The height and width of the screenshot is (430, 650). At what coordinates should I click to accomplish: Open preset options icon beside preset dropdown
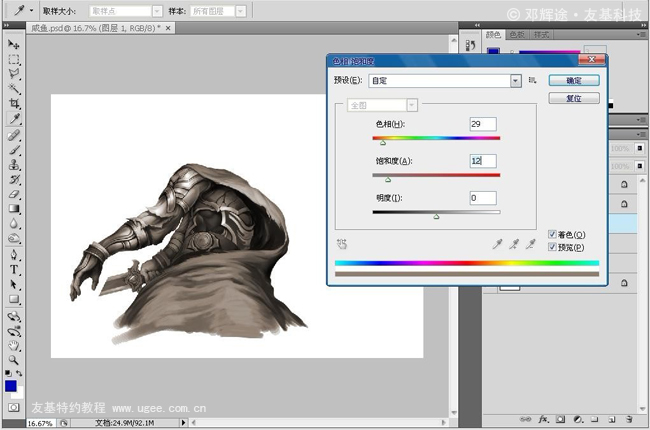point(532,80)
